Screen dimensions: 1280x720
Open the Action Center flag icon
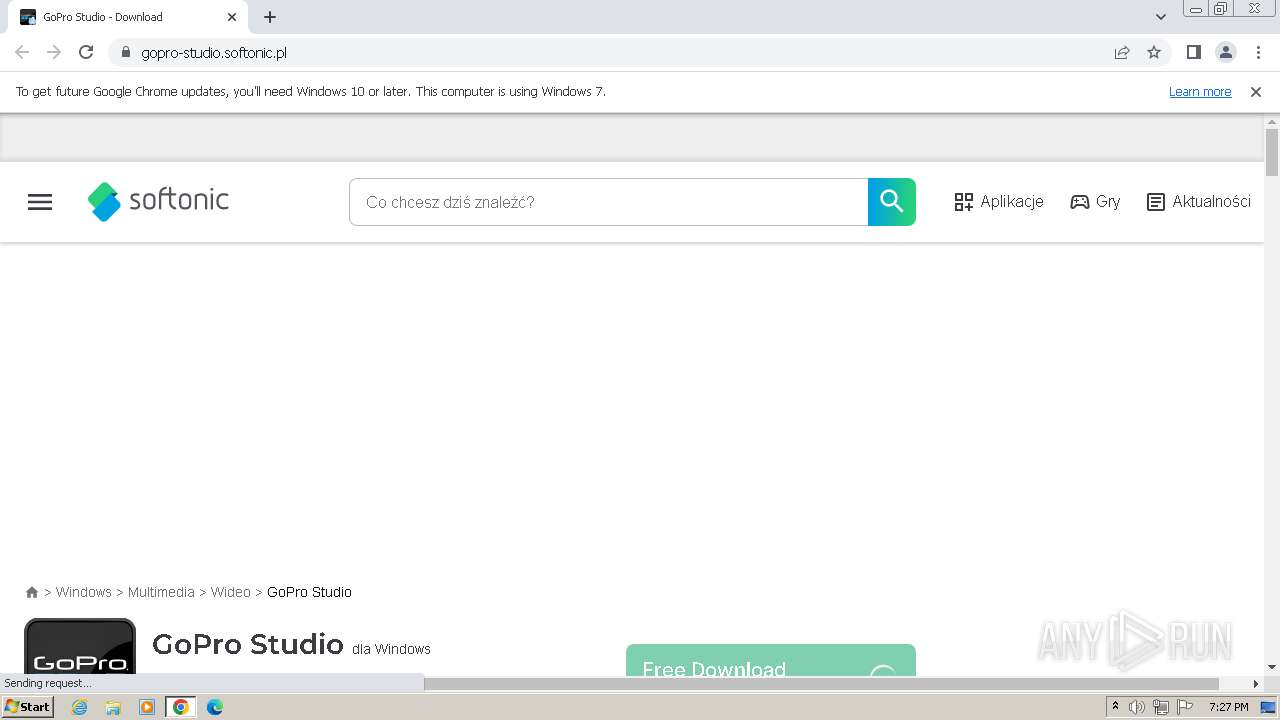[x=1185, y=707]
